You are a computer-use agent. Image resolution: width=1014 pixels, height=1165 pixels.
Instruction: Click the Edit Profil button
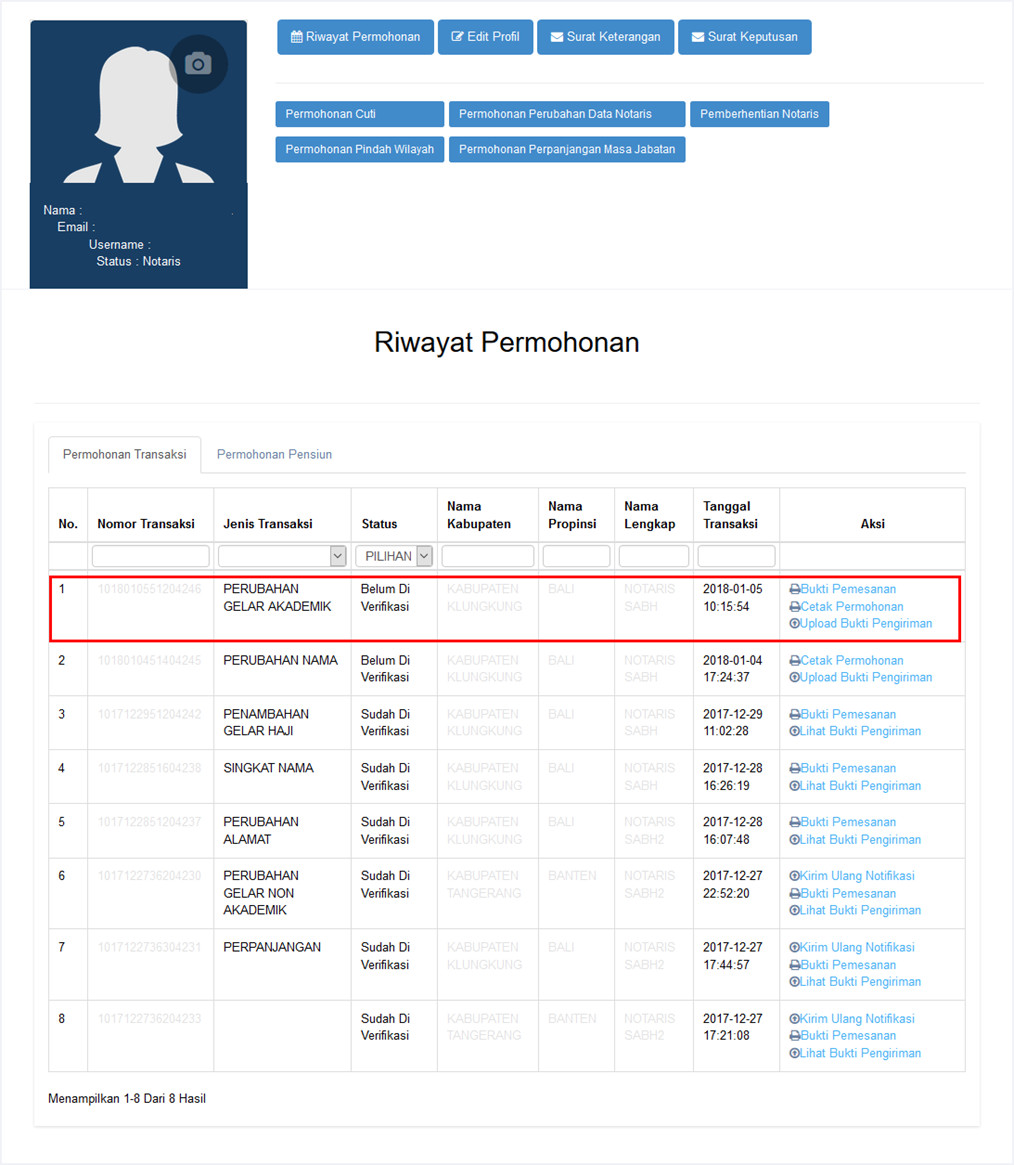tap(485, 37)
